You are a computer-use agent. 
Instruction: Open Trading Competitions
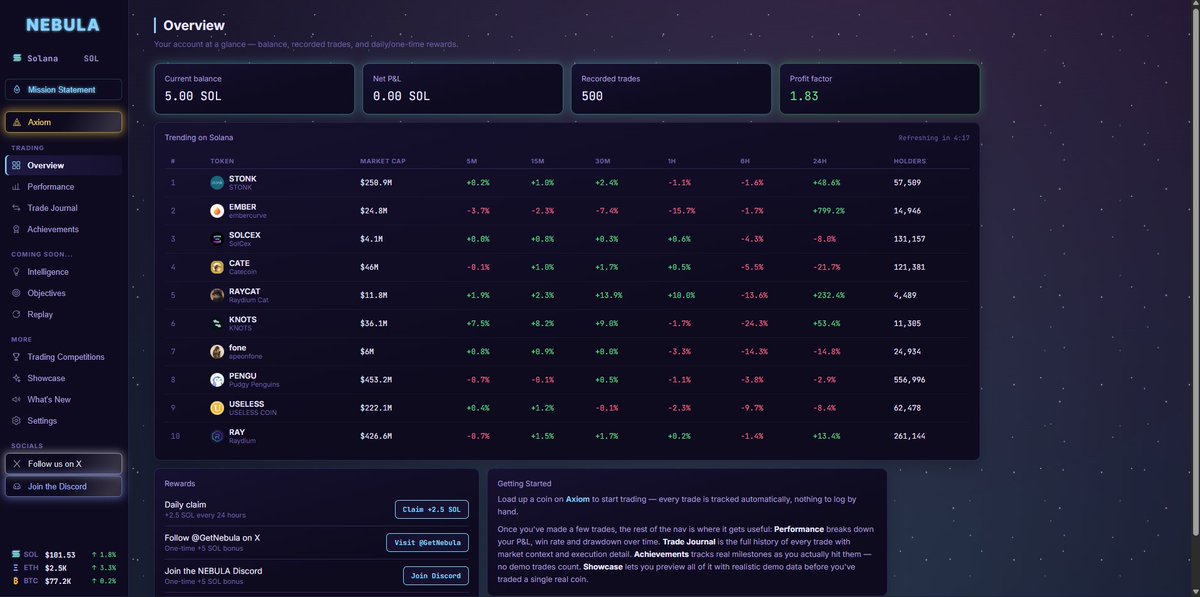click(x=63, y=357)
